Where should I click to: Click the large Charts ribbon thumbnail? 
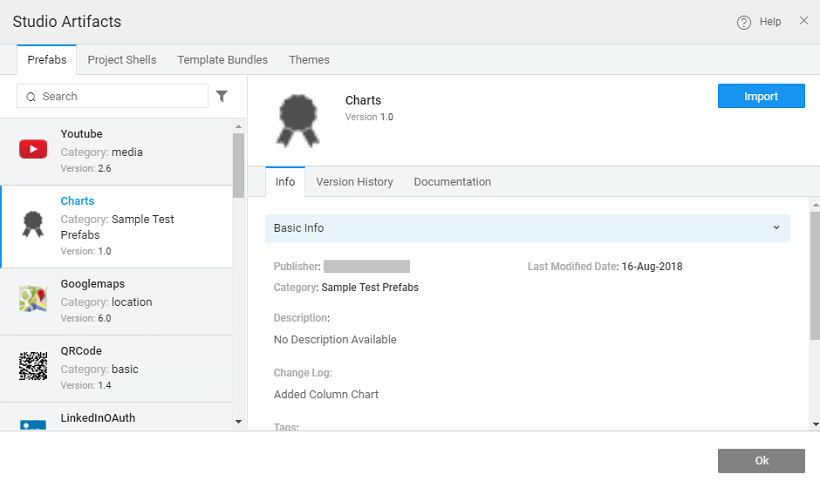[x=298, y=120]
